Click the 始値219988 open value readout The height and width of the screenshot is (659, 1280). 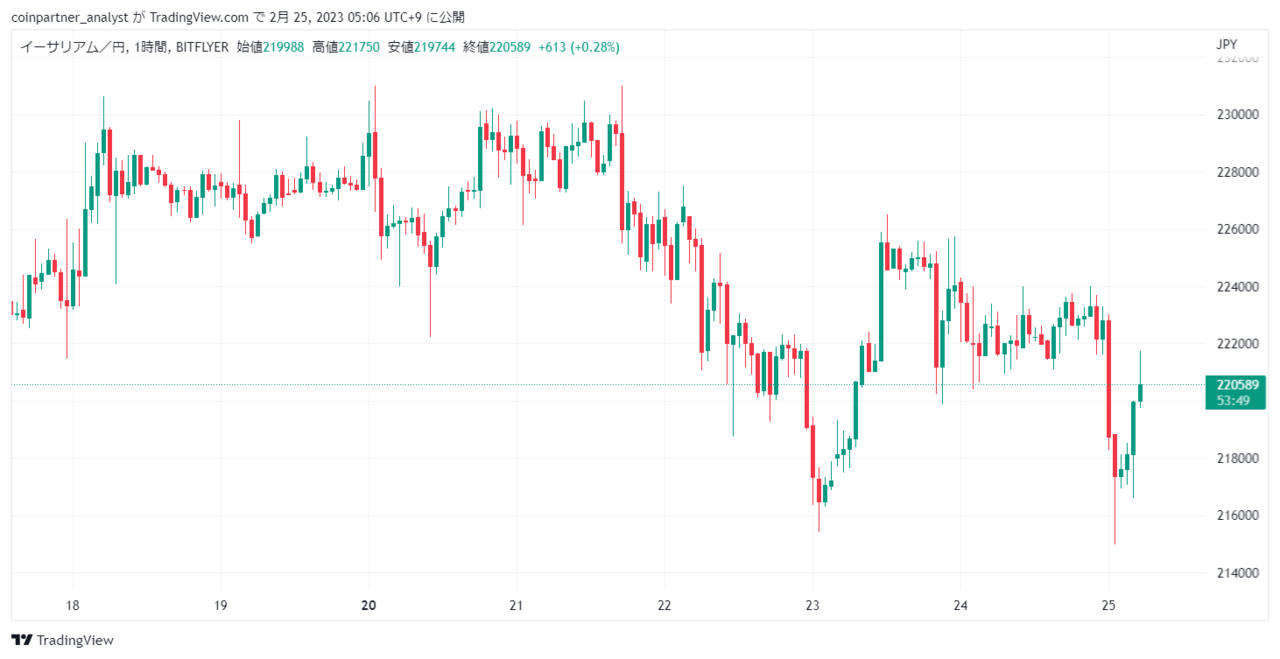tap(270, 47)
